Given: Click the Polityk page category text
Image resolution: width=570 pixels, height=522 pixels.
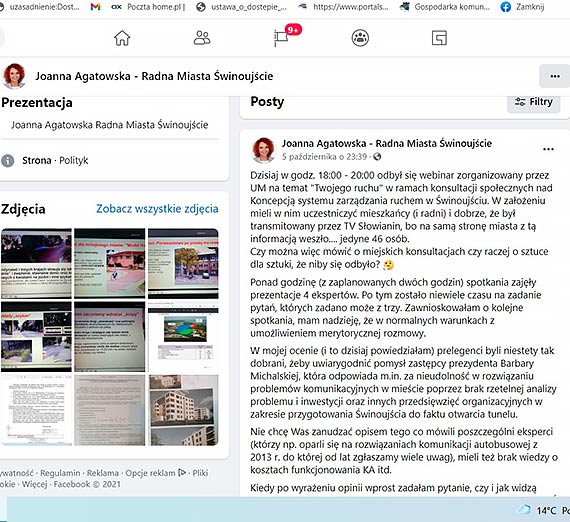Looking at the screenshot, I should point(74,160).
